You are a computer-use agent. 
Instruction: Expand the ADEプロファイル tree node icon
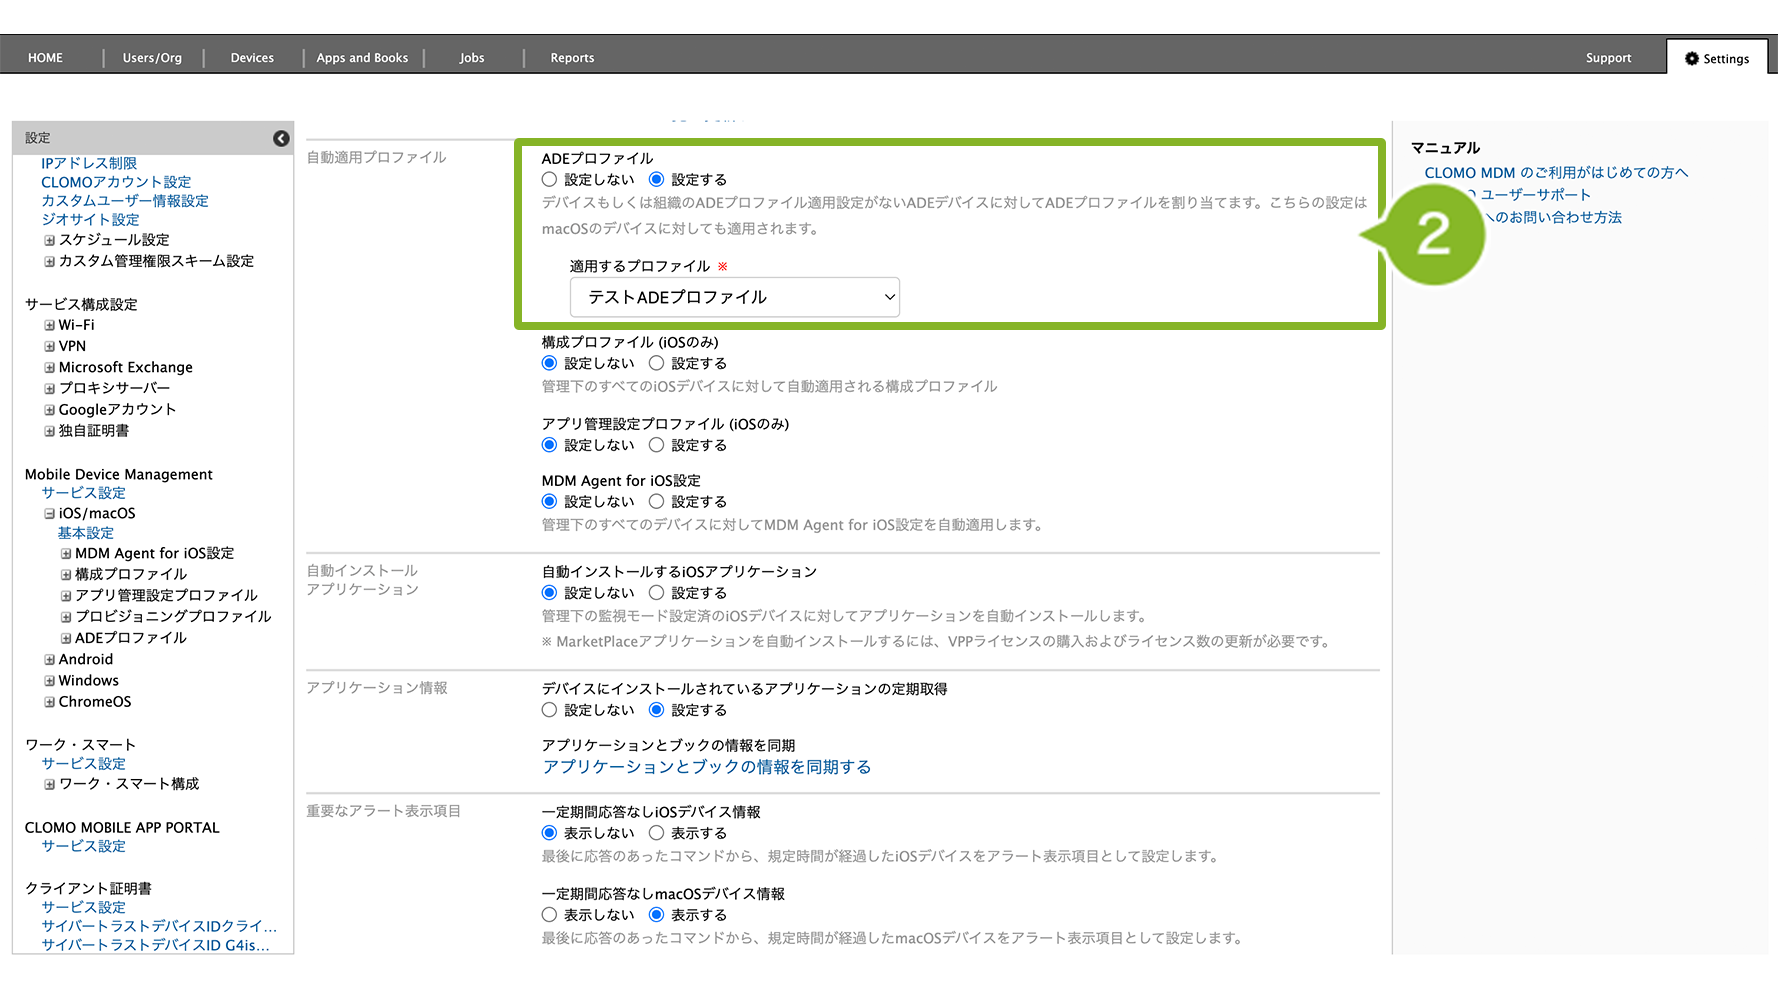tap(66, 638)
